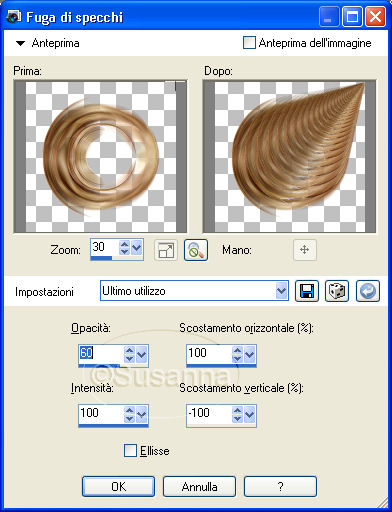Select the Mano pan hand icon

coord(305,250)
